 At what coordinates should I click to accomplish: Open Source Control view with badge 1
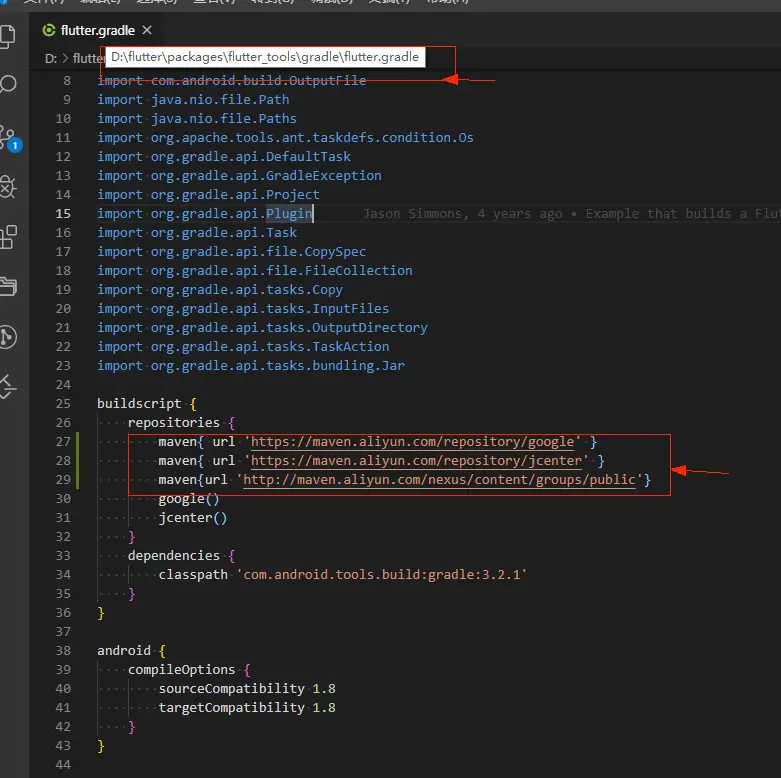click(8, 137)
